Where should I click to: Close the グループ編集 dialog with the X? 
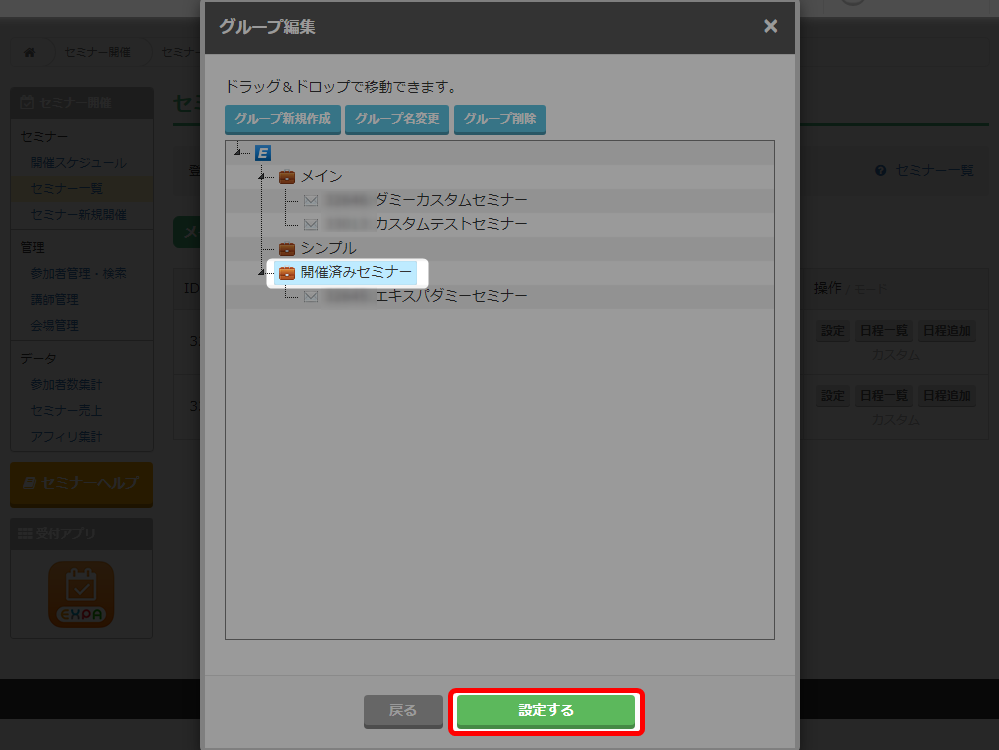click(x=770, y=26)
